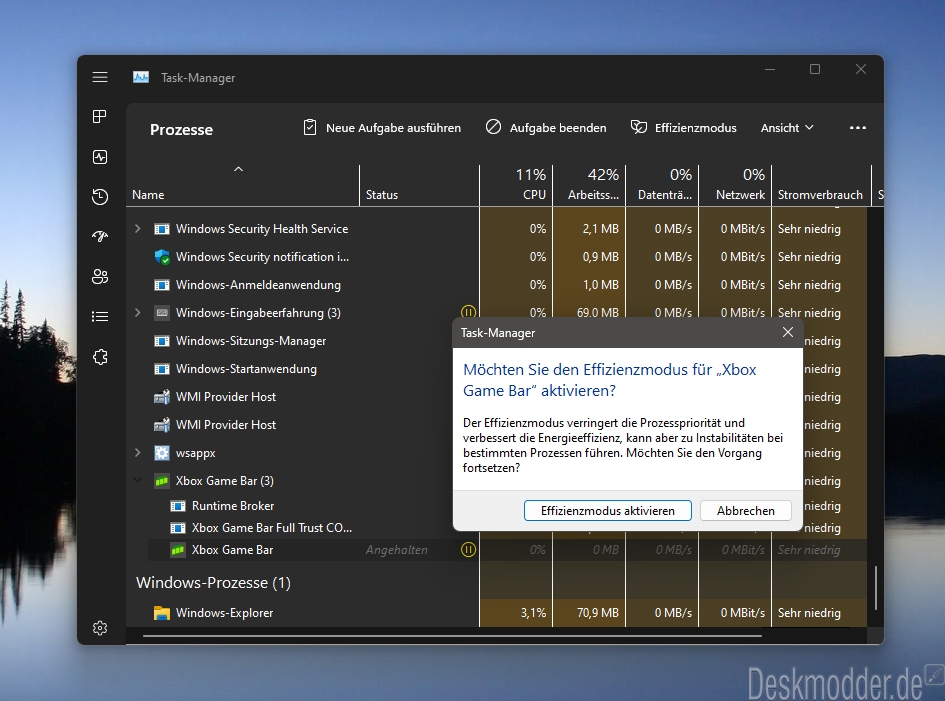Open the Details list icon in sidebar
The image size is (945, 701).
coord(100,316)
